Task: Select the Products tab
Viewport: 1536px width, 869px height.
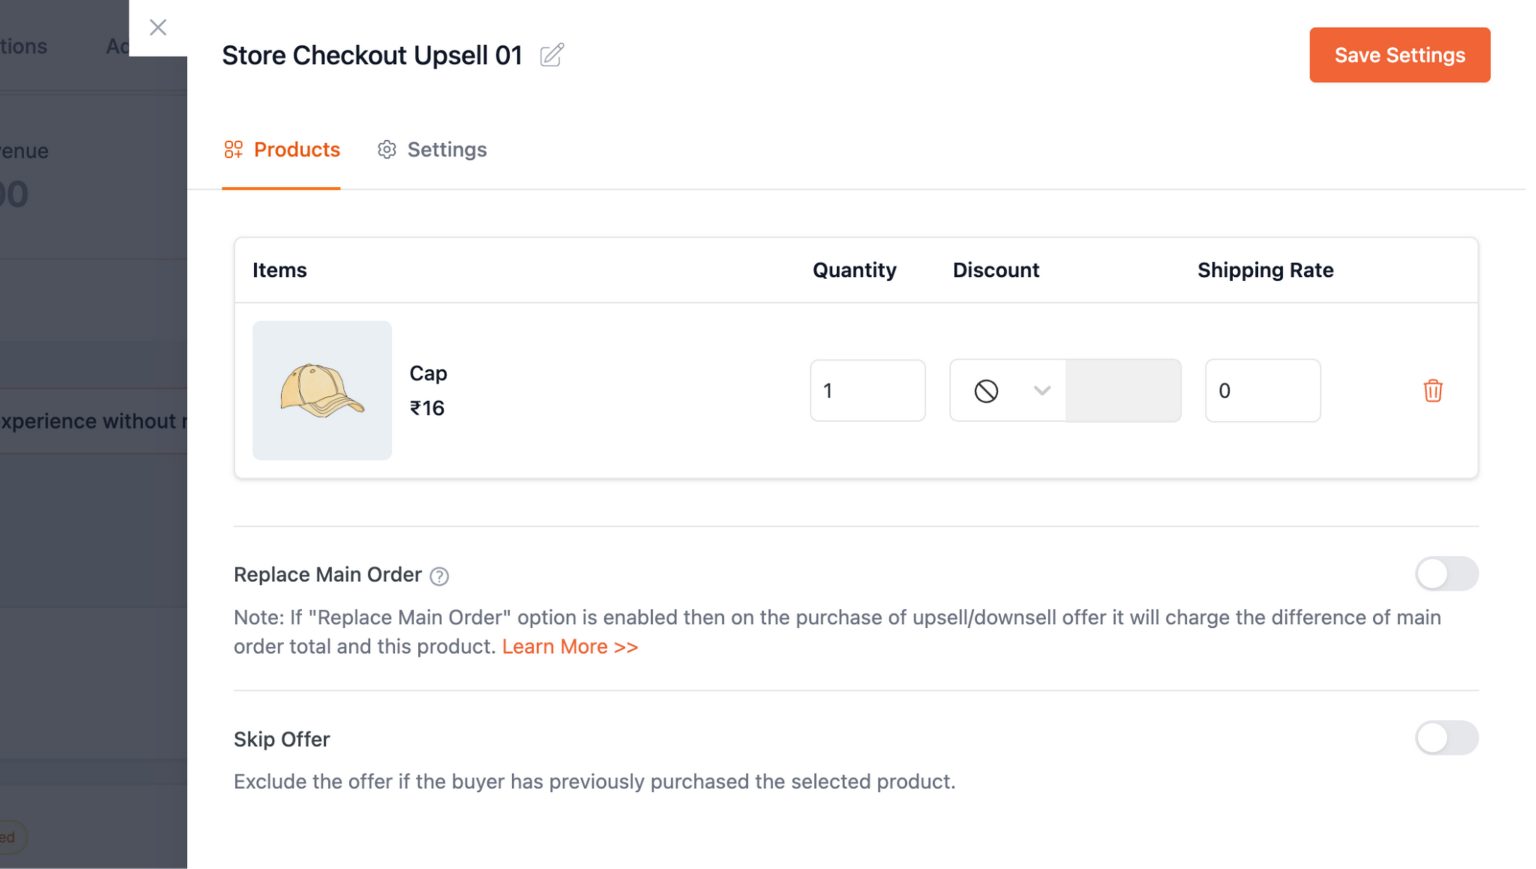Action: pos(297,149)
